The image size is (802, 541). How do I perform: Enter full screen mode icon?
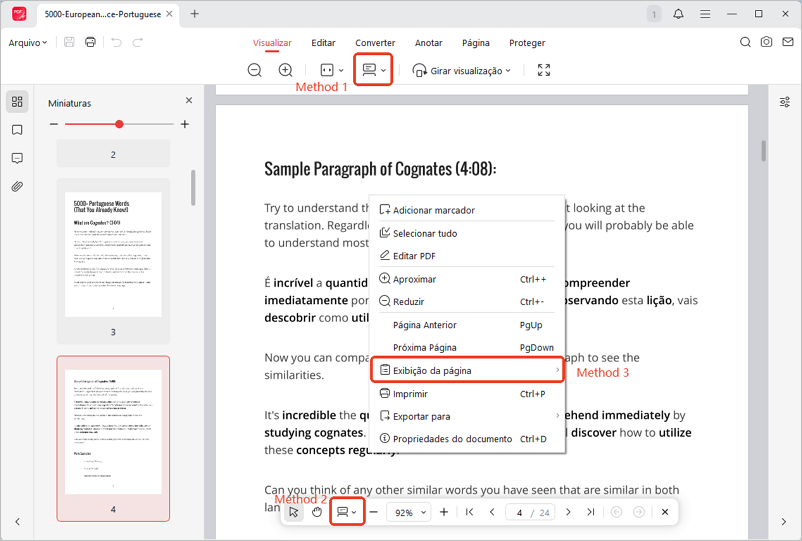(x=544, y=70)
